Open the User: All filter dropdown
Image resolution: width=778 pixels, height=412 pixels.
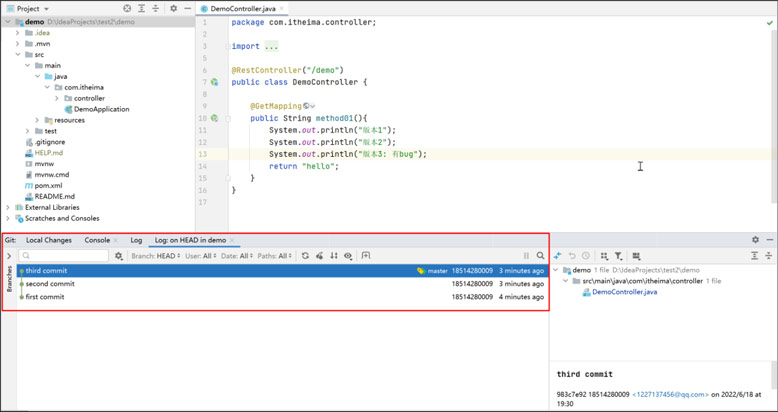200,256
